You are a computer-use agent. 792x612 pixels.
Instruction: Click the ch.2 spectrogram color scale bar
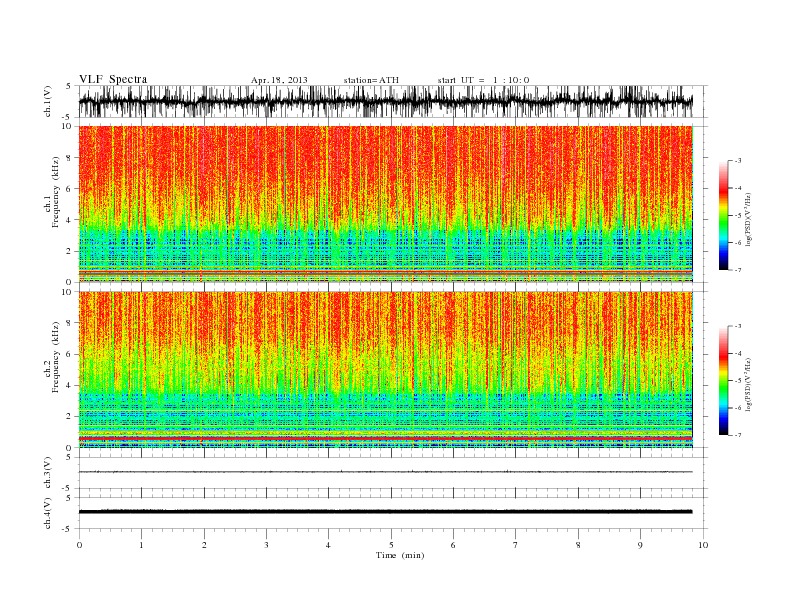(723, 381)
